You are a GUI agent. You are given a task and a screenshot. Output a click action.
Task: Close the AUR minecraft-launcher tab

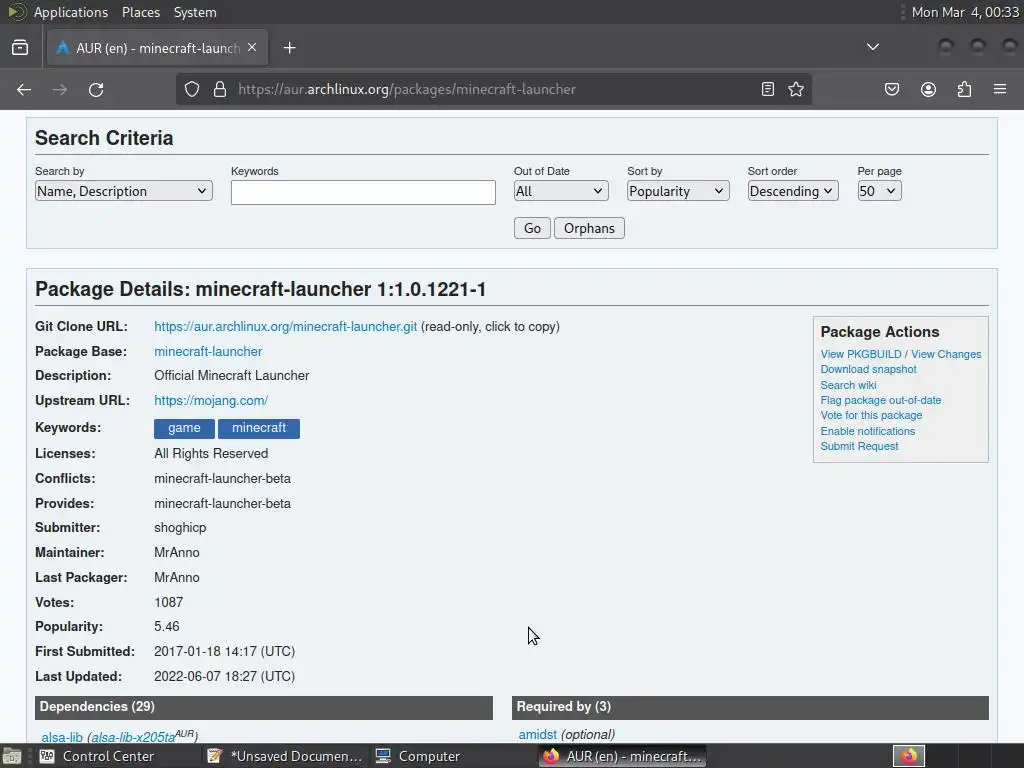pyautogui.click(x=252, y=47)
